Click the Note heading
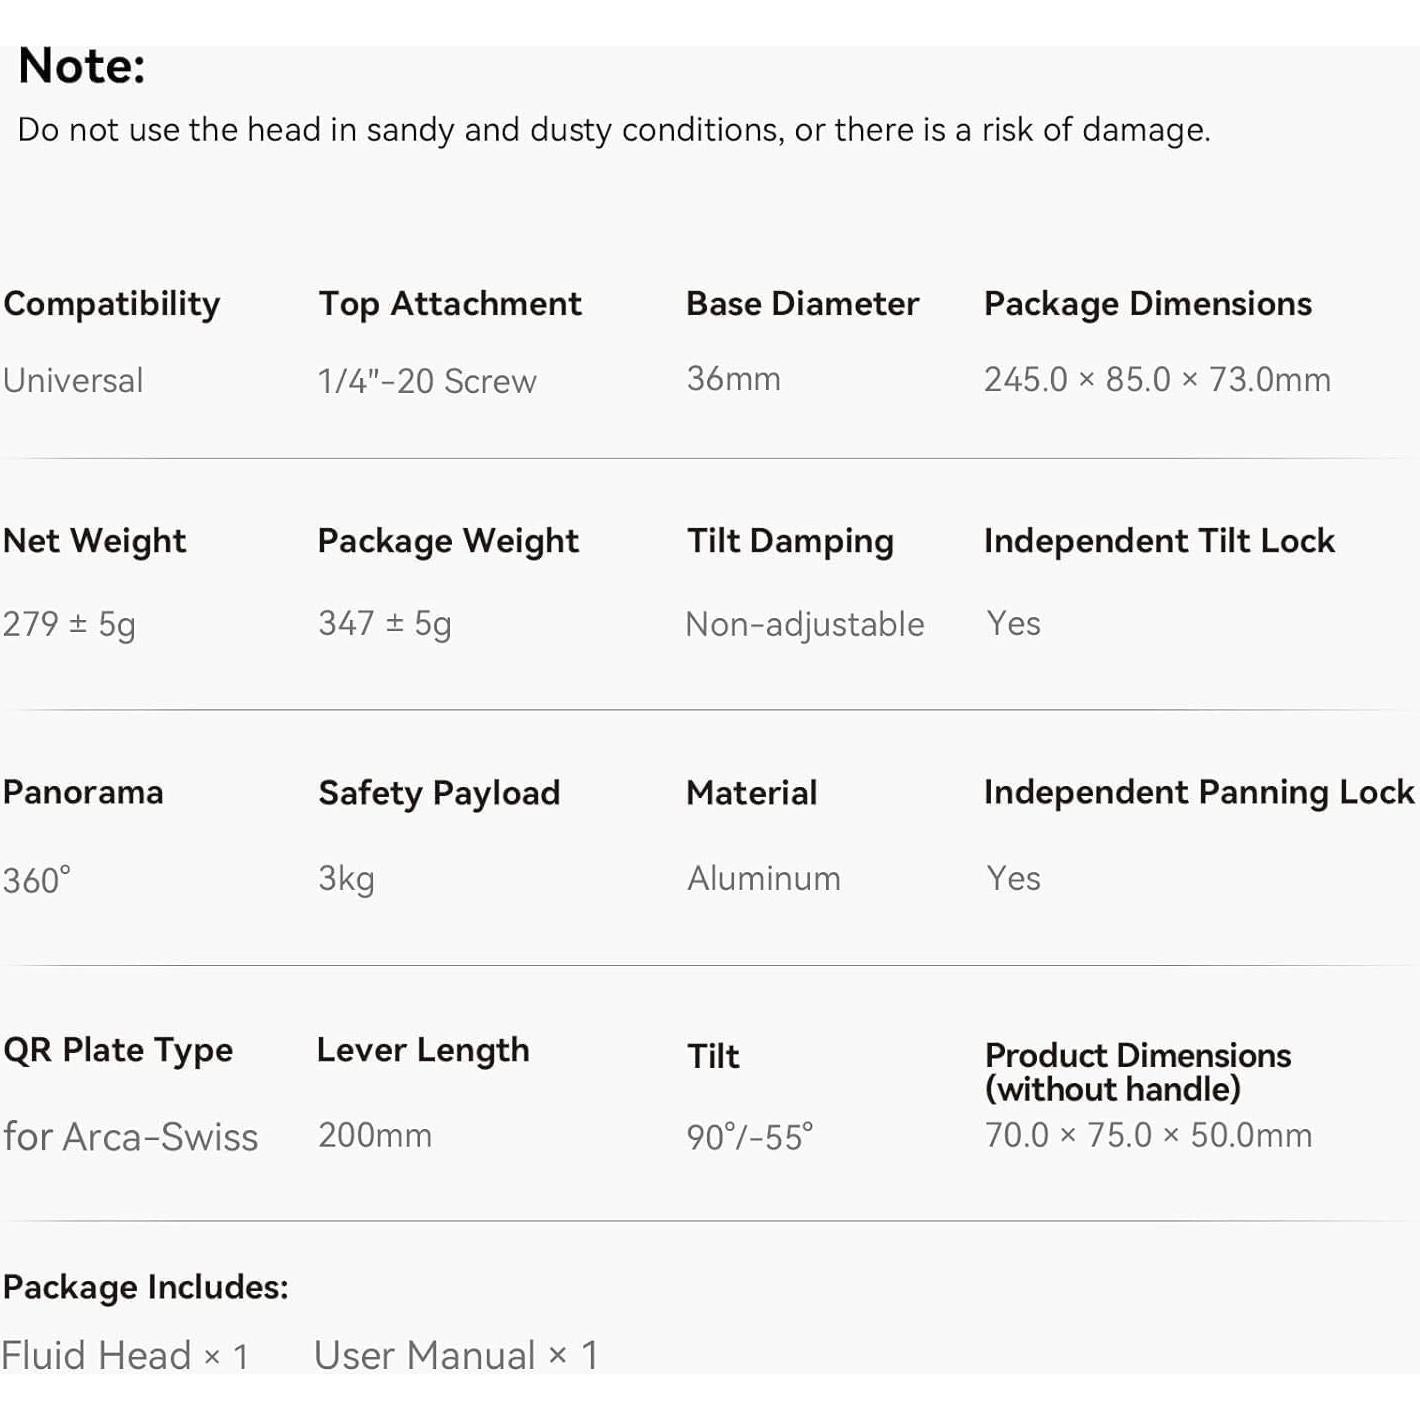The image size is (1420, 1420). point(82,67)
